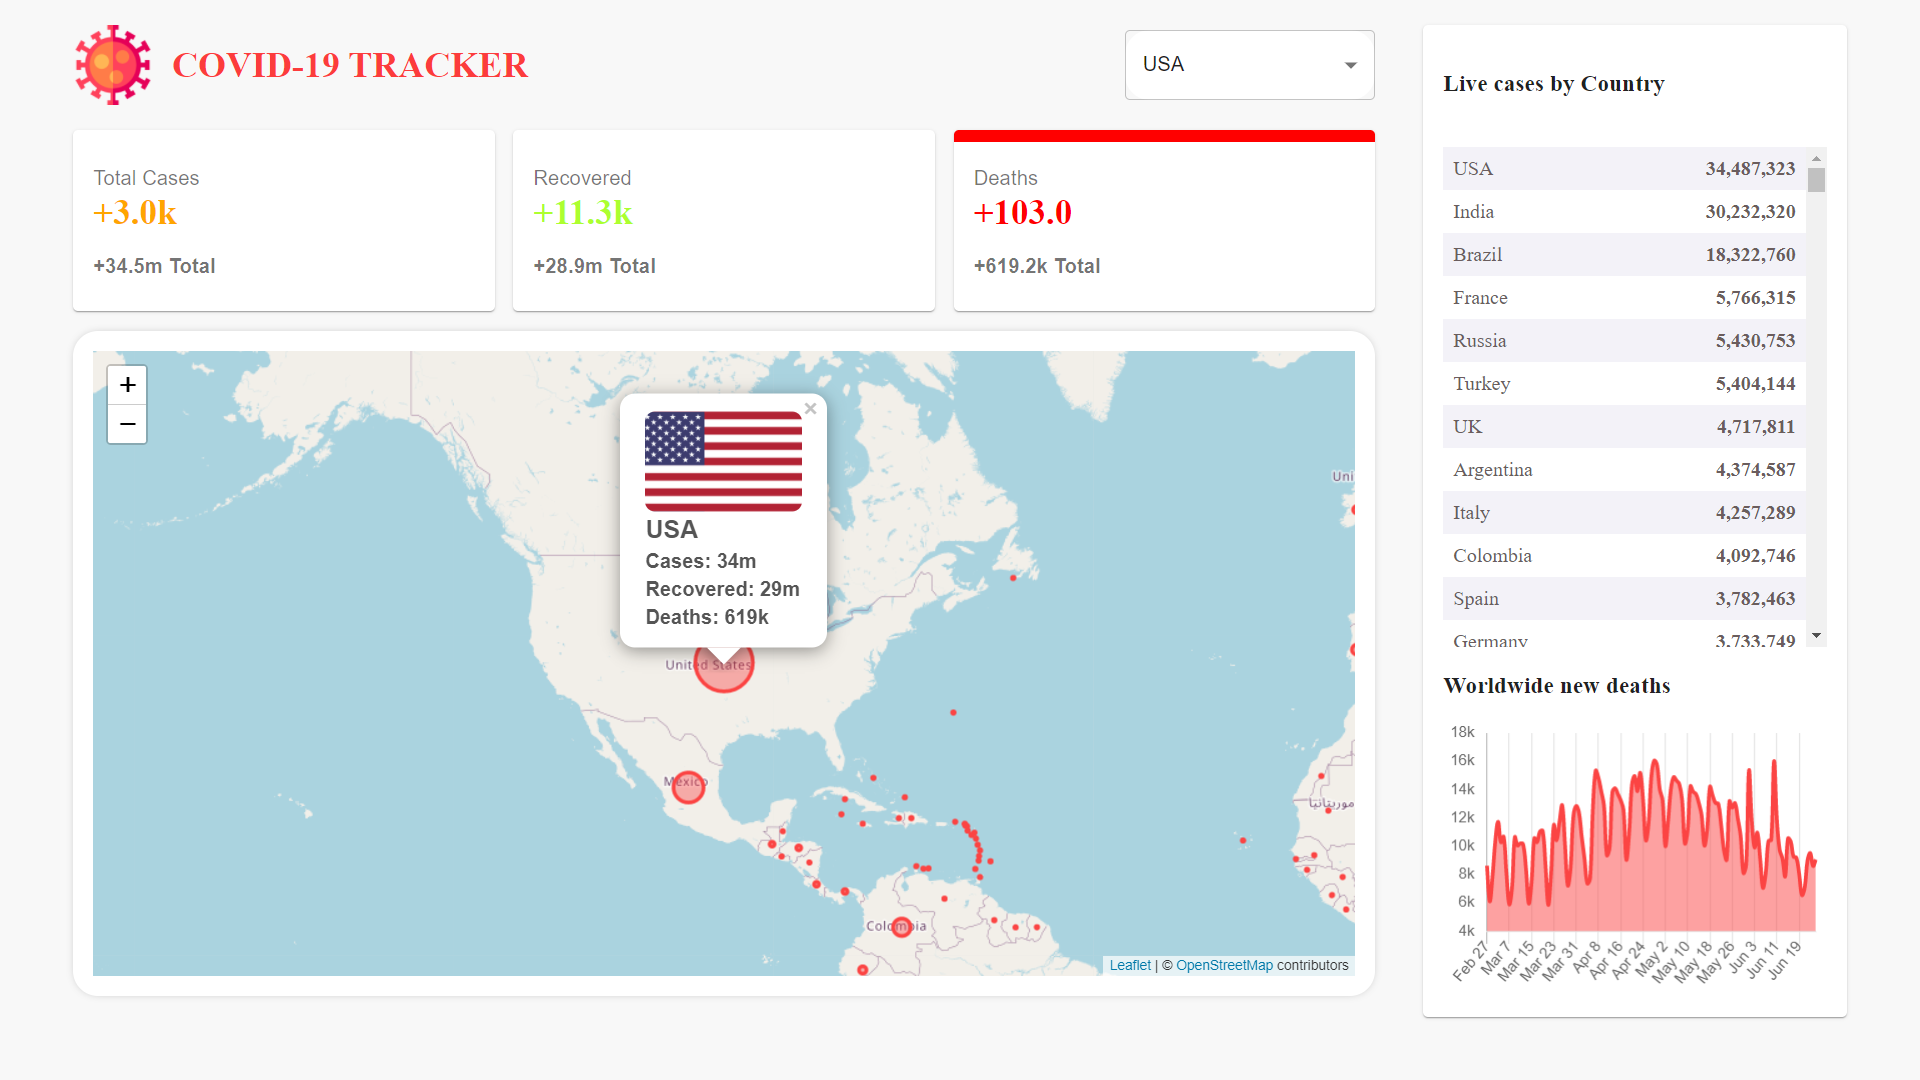Click the Colombia circle marker on map

point(901,927)
